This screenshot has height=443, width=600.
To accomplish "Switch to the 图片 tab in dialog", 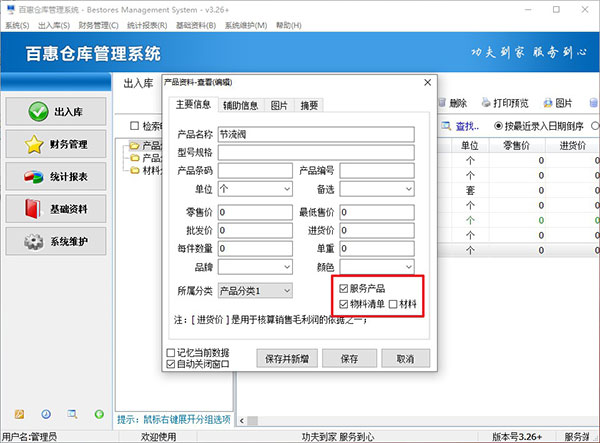I will pos(279,106).
